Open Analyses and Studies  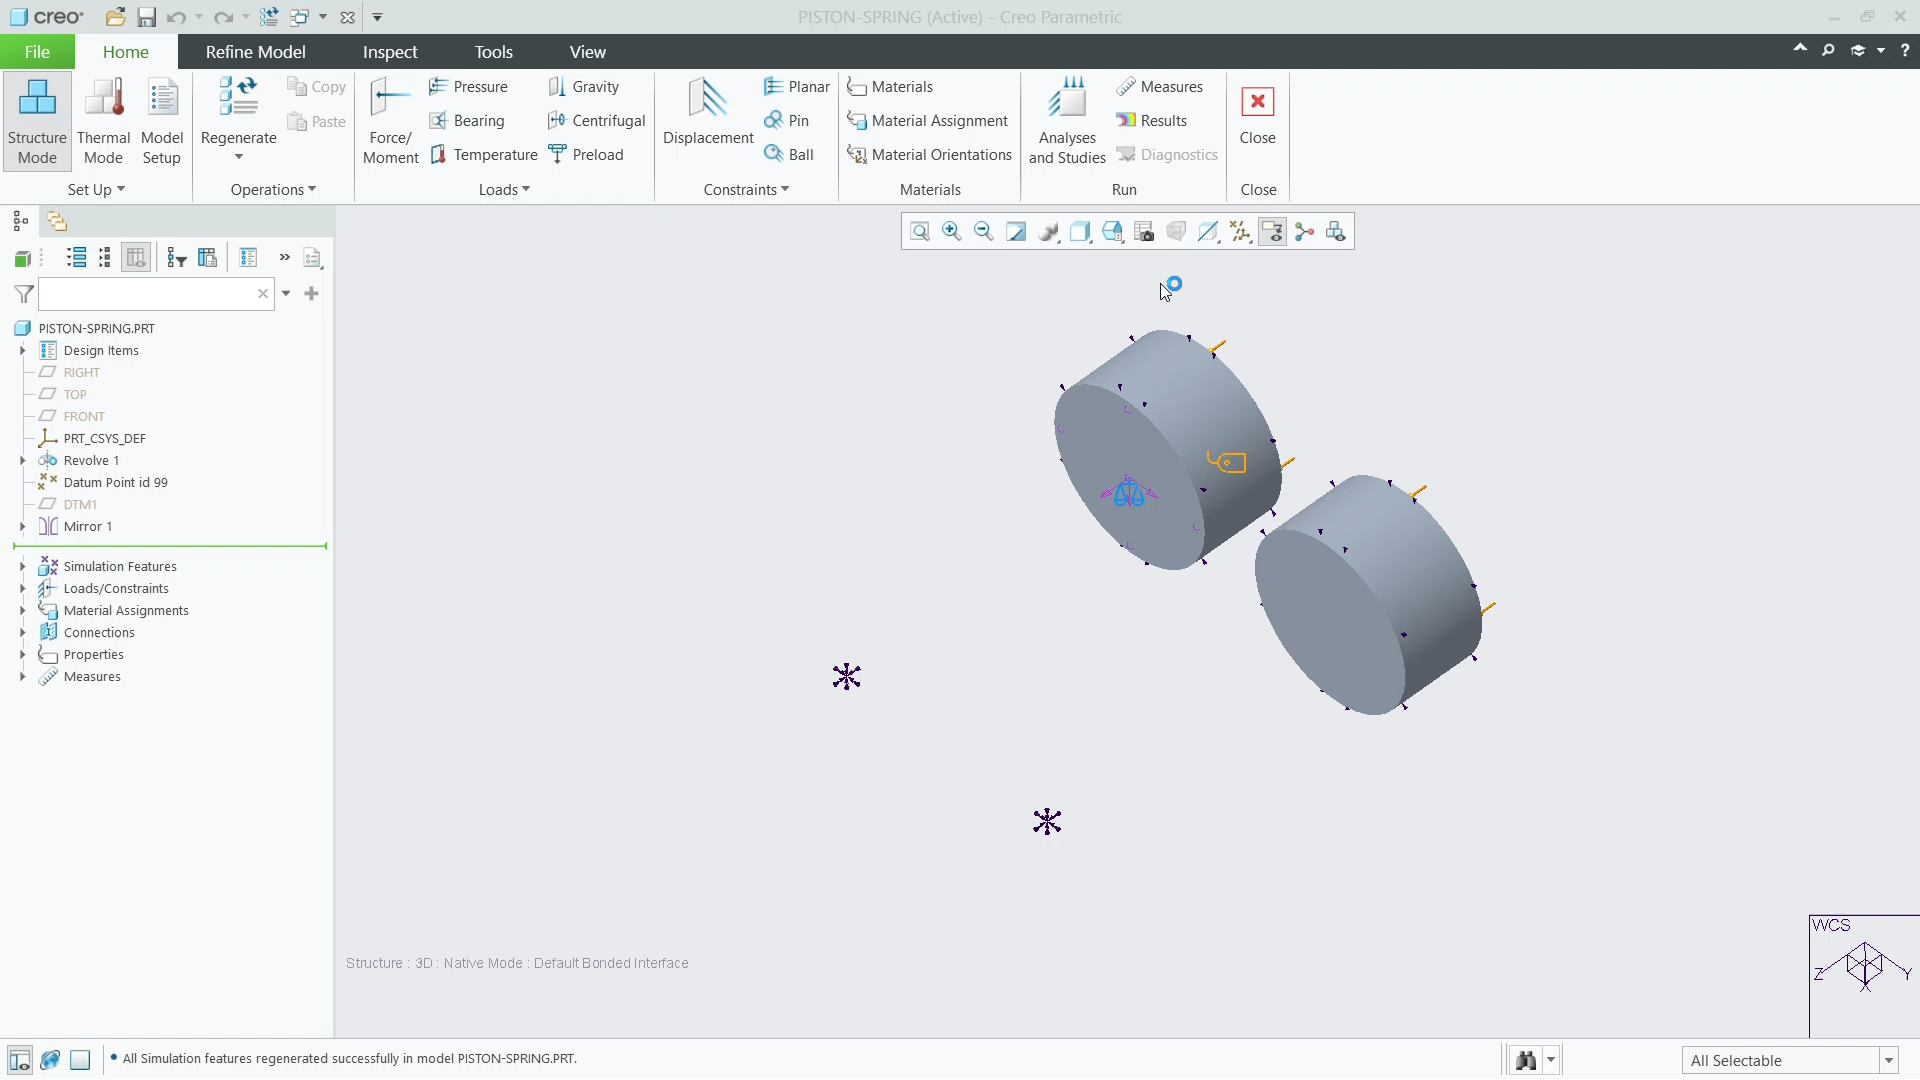tap(1067, 121)
